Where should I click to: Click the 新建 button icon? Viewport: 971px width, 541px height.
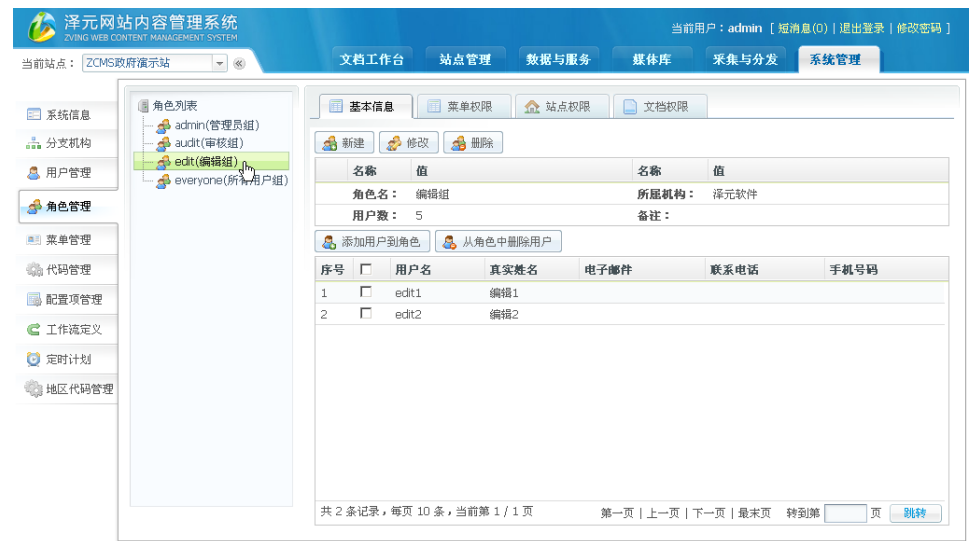tap(329, 144)
